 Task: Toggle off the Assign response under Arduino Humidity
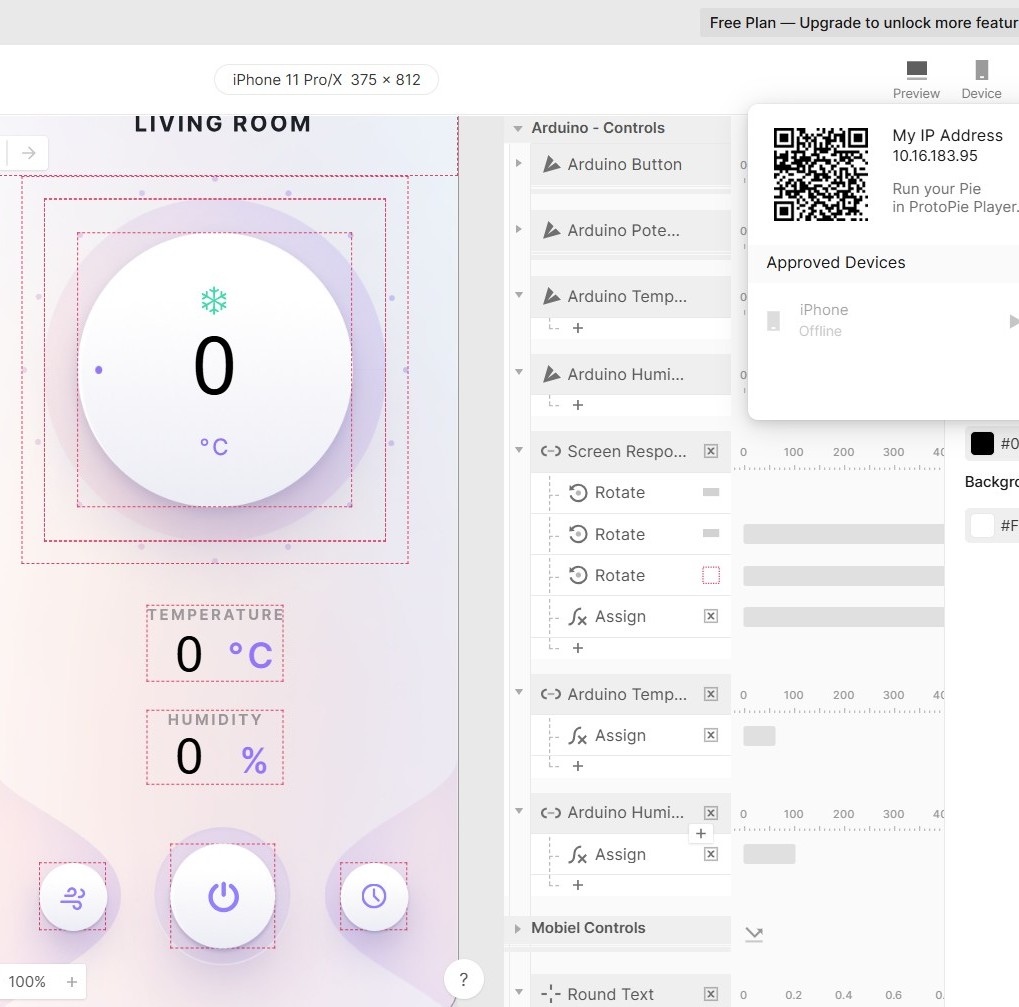710,853
